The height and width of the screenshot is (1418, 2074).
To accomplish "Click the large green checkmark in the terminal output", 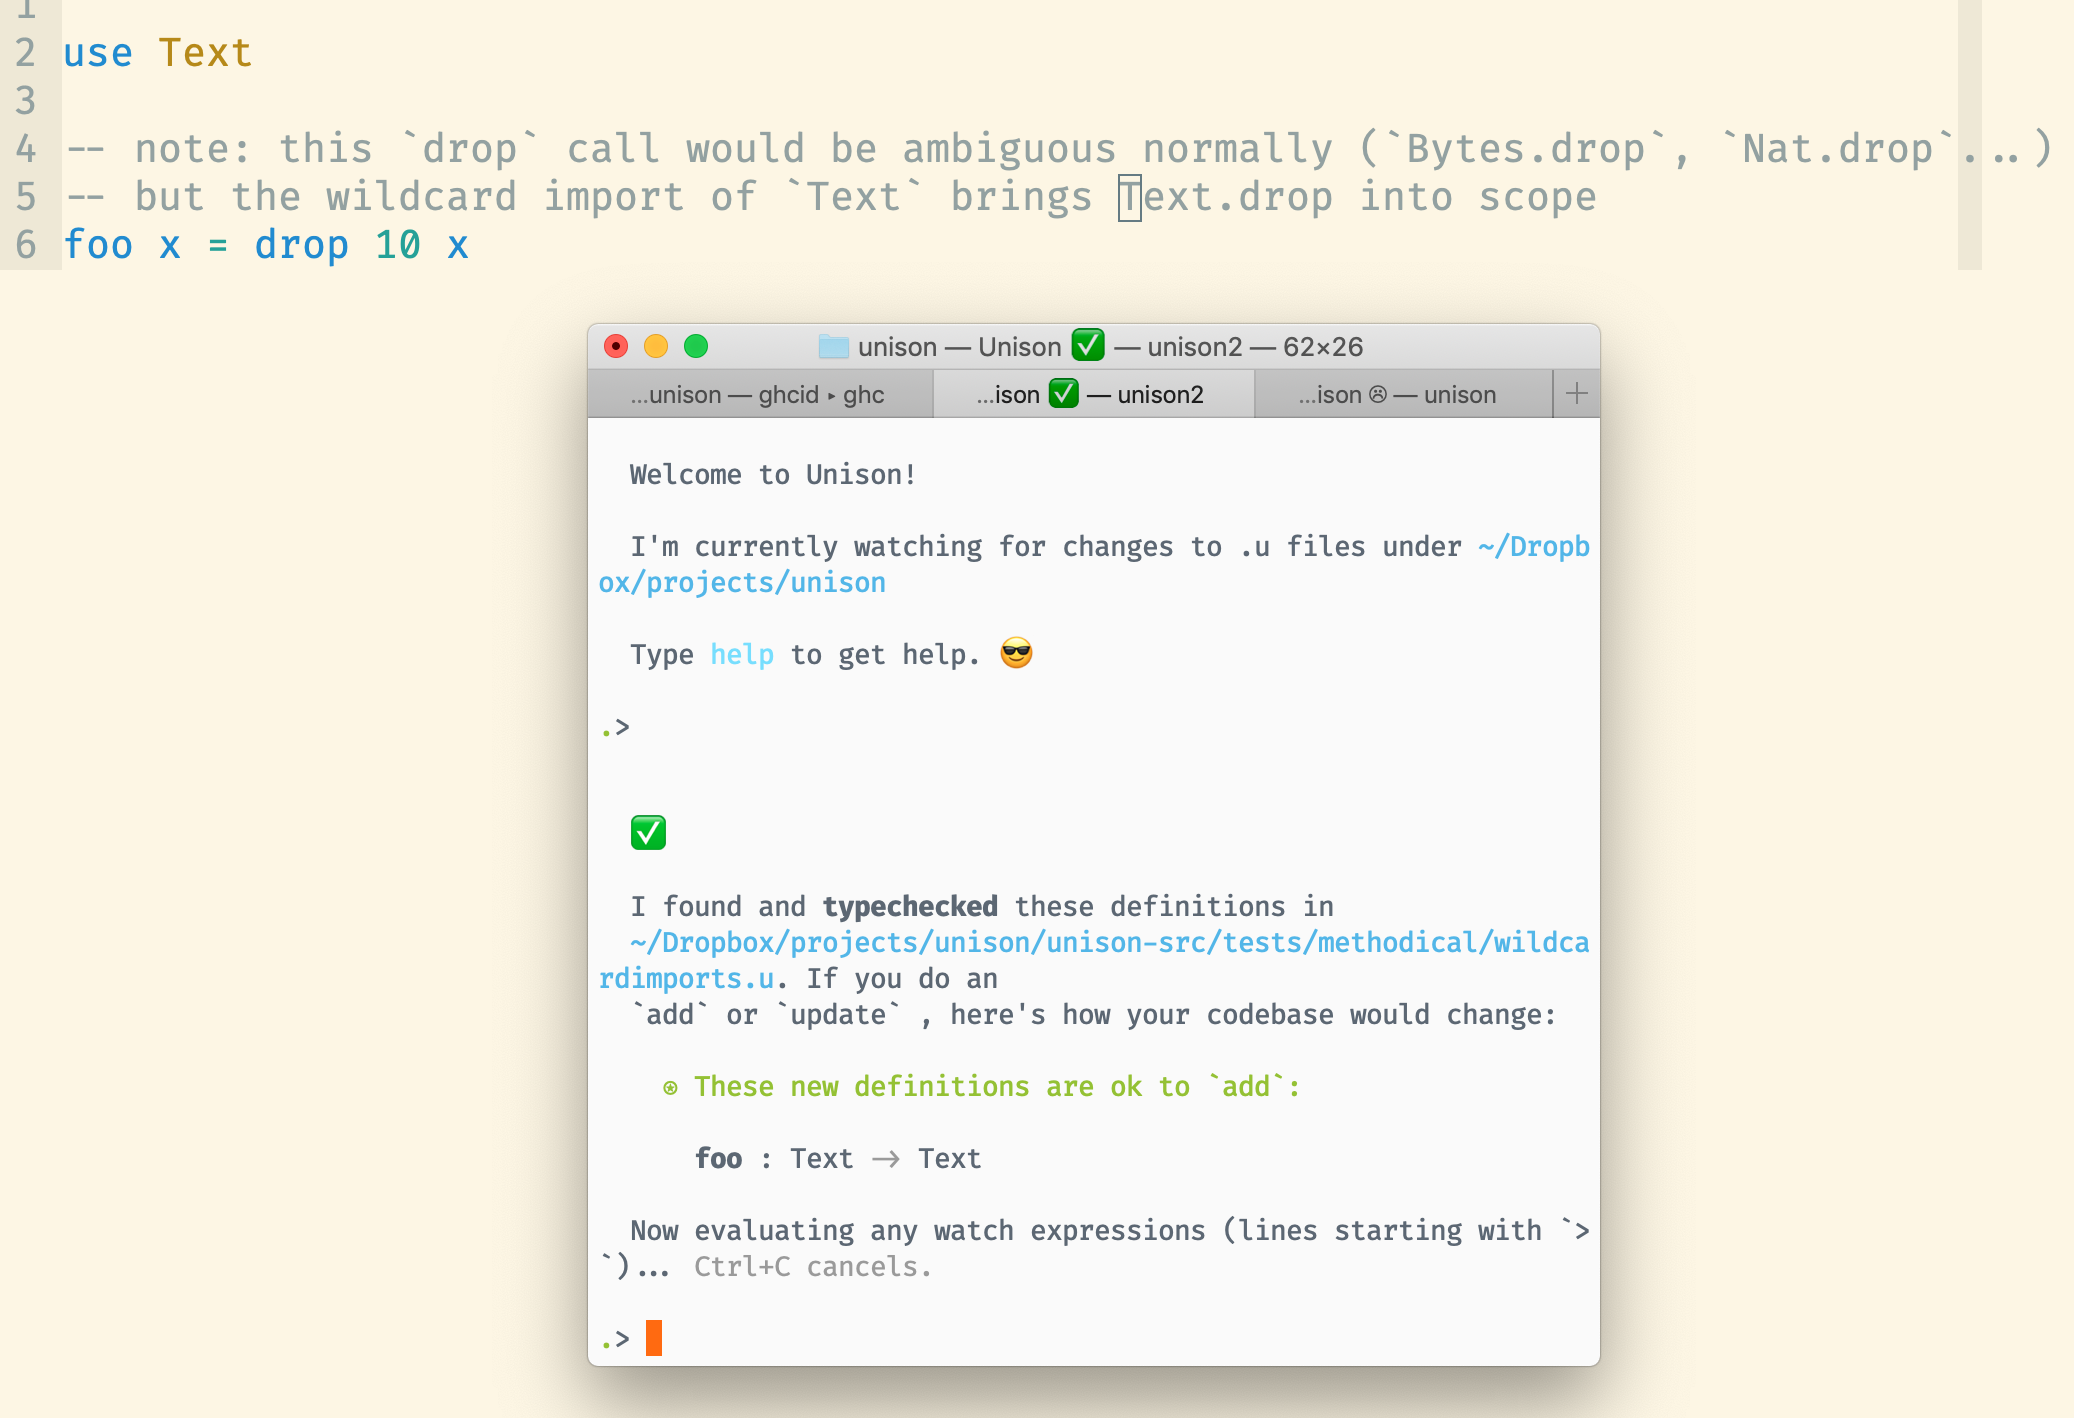I will [648, 831].
